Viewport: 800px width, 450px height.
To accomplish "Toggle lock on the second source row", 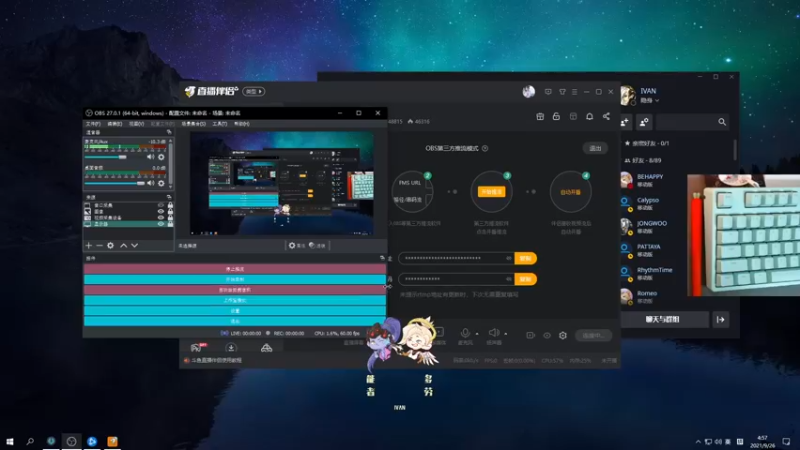I will tap(170, 211).
